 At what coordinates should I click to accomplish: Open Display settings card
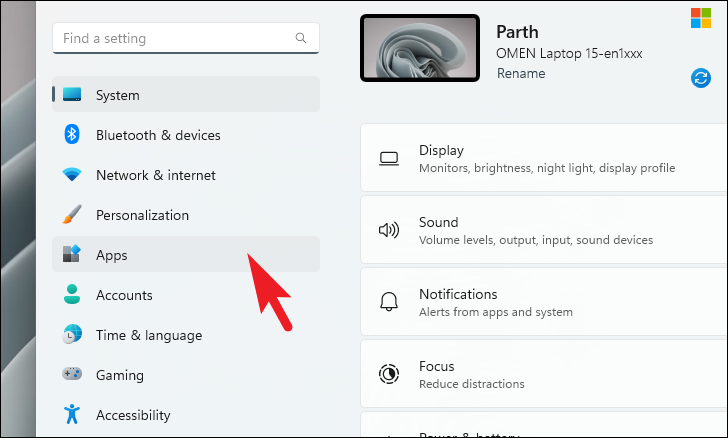[544, 158]
